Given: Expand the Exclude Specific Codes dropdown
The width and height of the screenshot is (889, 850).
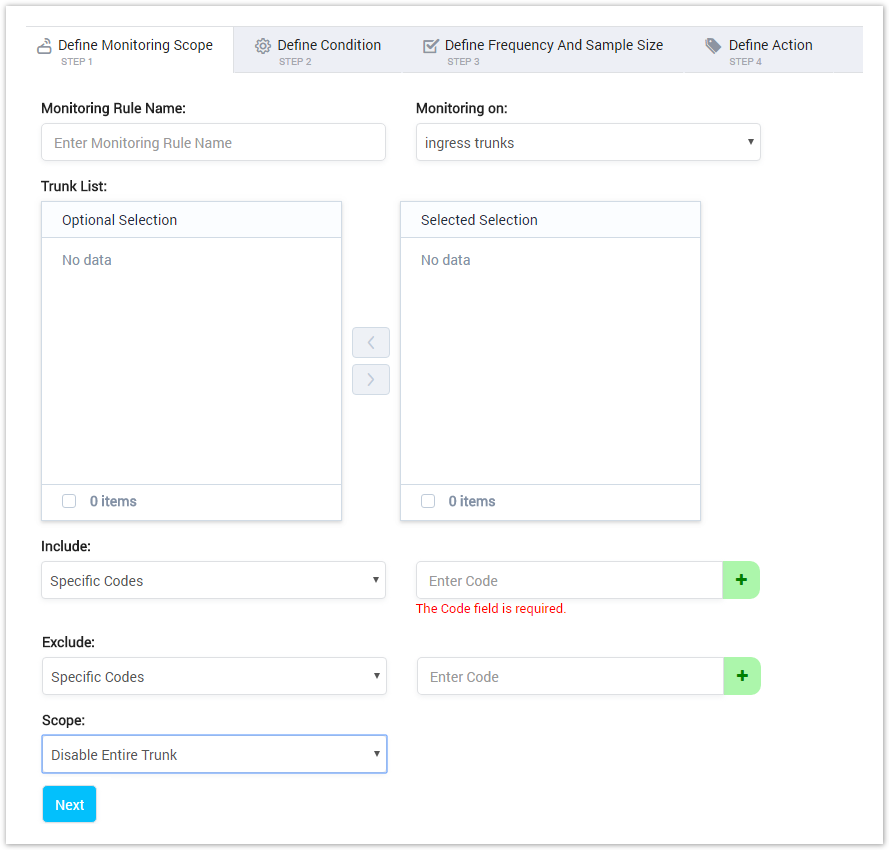Looking at the screenshot, I should tap(213, 676).
